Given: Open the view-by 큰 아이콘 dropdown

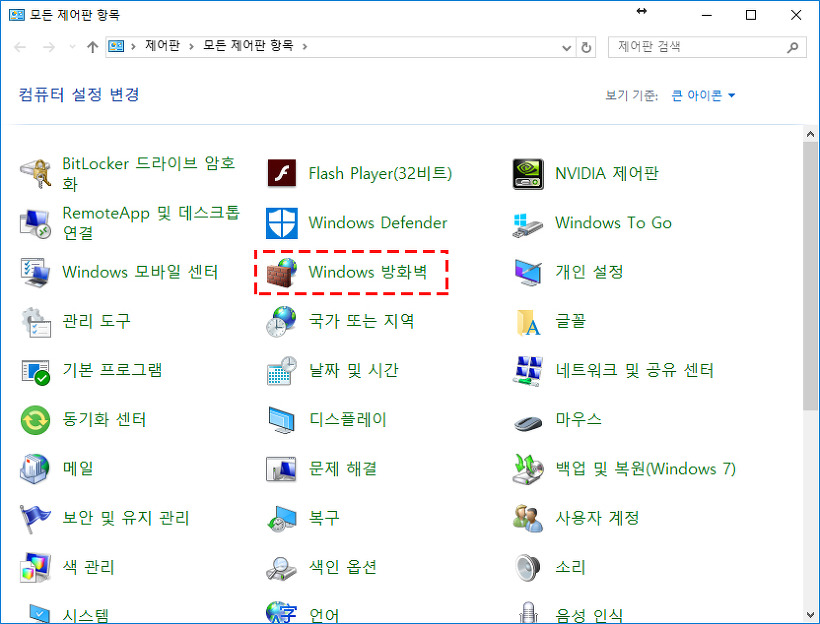Looking at the screenshot, I should (703, 95).
